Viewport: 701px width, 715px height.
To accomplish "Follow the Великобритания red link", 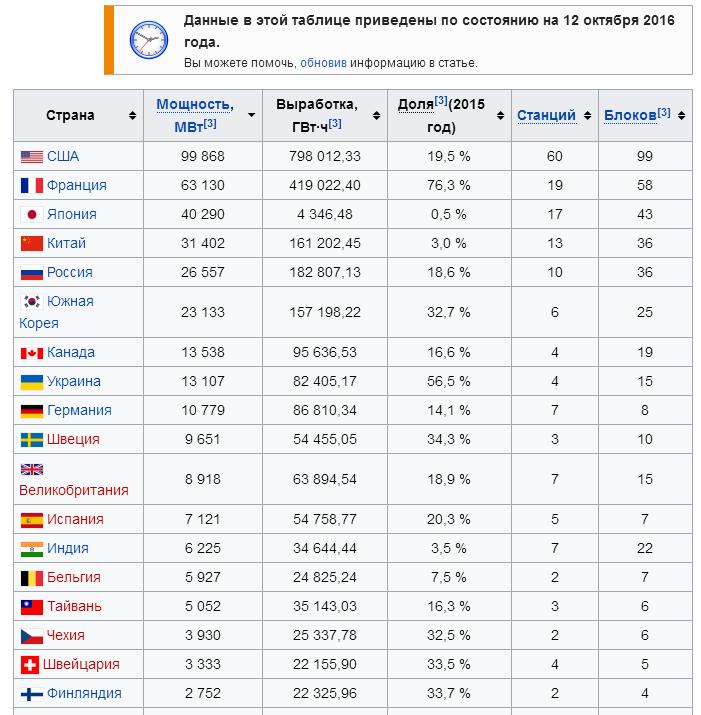I will (74, 490).
